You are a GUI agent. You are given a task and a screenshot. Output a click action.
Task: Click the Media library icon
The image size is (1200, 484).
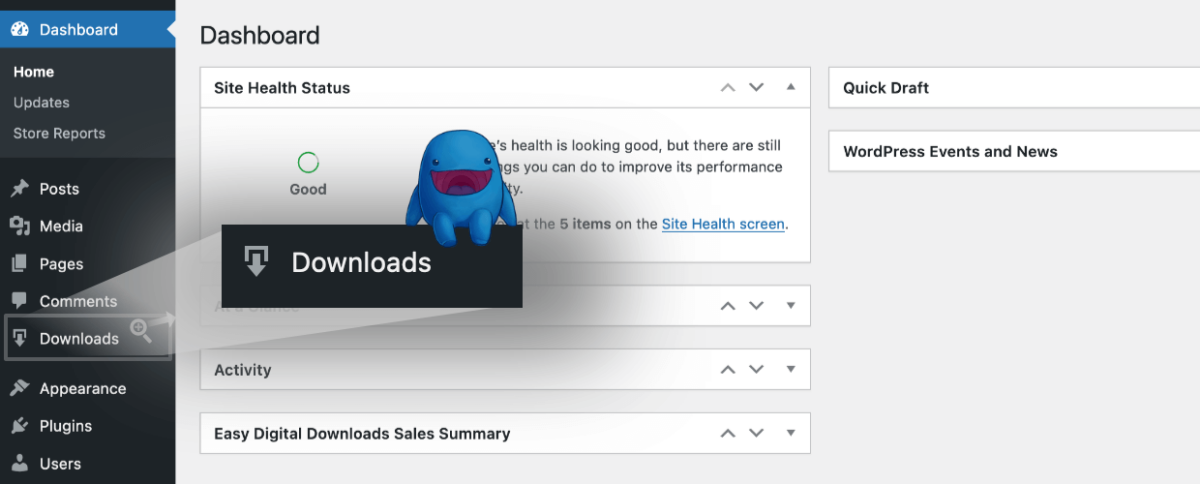(x=19, y=226)
